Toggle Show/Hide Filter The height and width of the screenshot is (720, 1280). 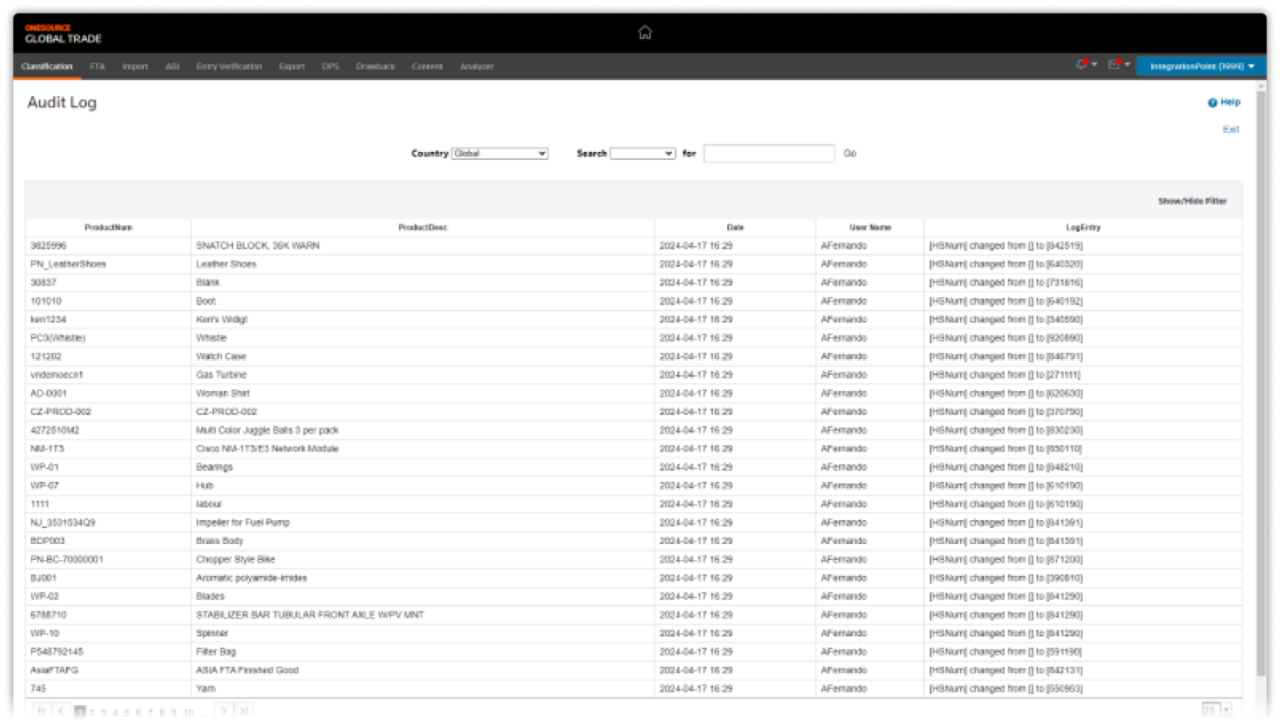(1192, 201)
